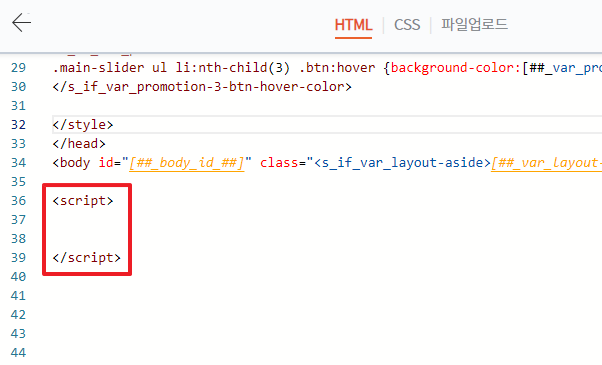Viewport: 602px width, 365px height.
Task: Click the back arrow icon
Action: point(22,23)
